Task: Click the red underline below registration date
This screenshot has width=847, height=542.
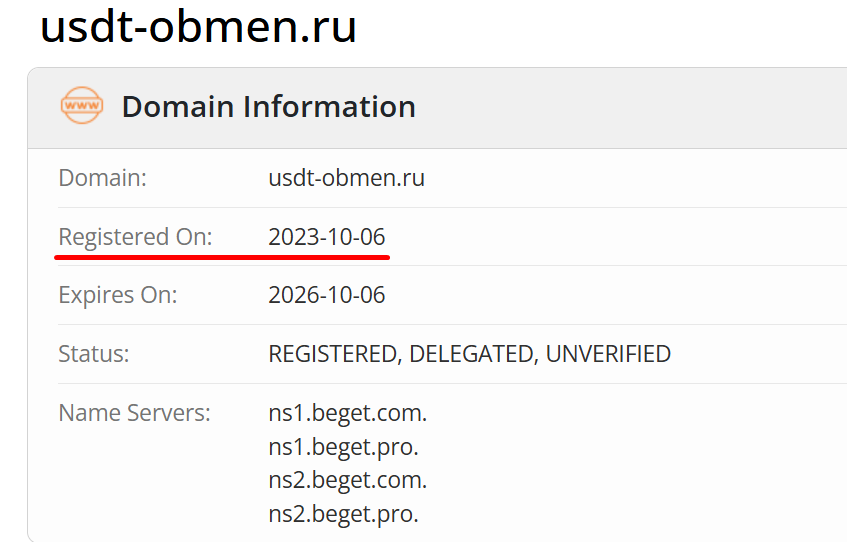Action: click(x=222, y=257)
